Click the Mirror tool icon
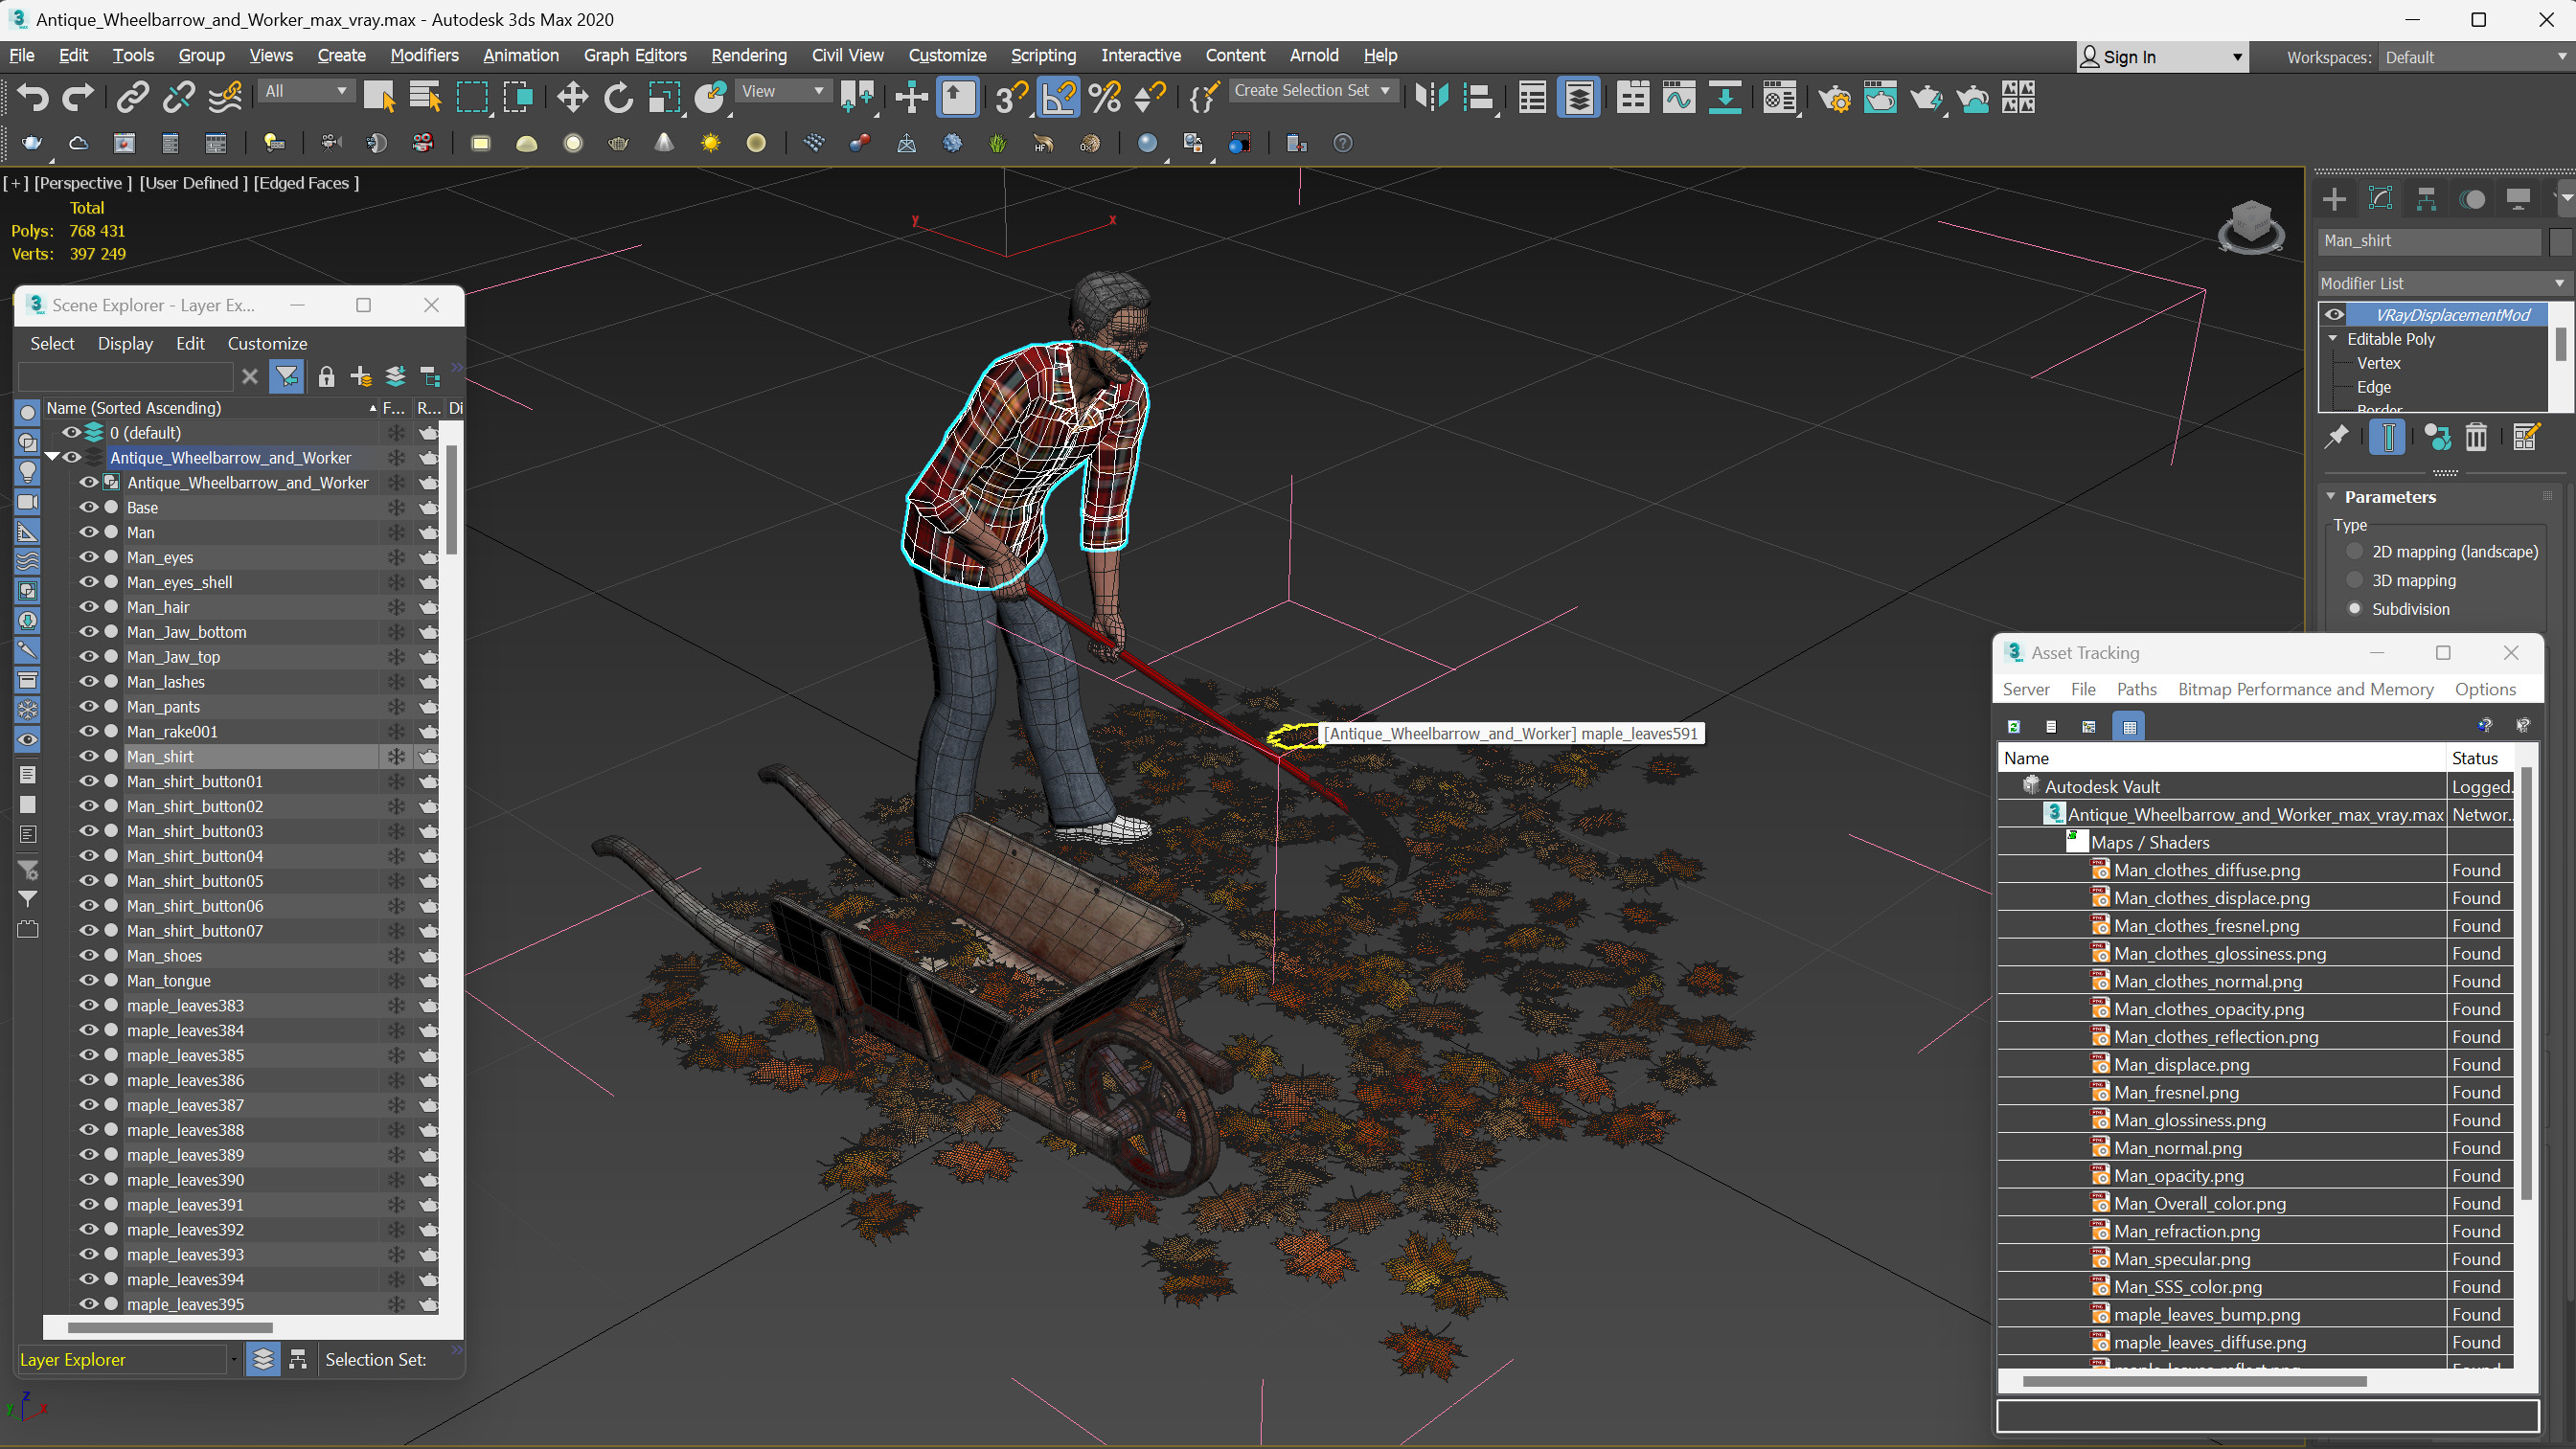Image resolution: width=2576 pixels, height=1449 pixels. pos(1432,97)
